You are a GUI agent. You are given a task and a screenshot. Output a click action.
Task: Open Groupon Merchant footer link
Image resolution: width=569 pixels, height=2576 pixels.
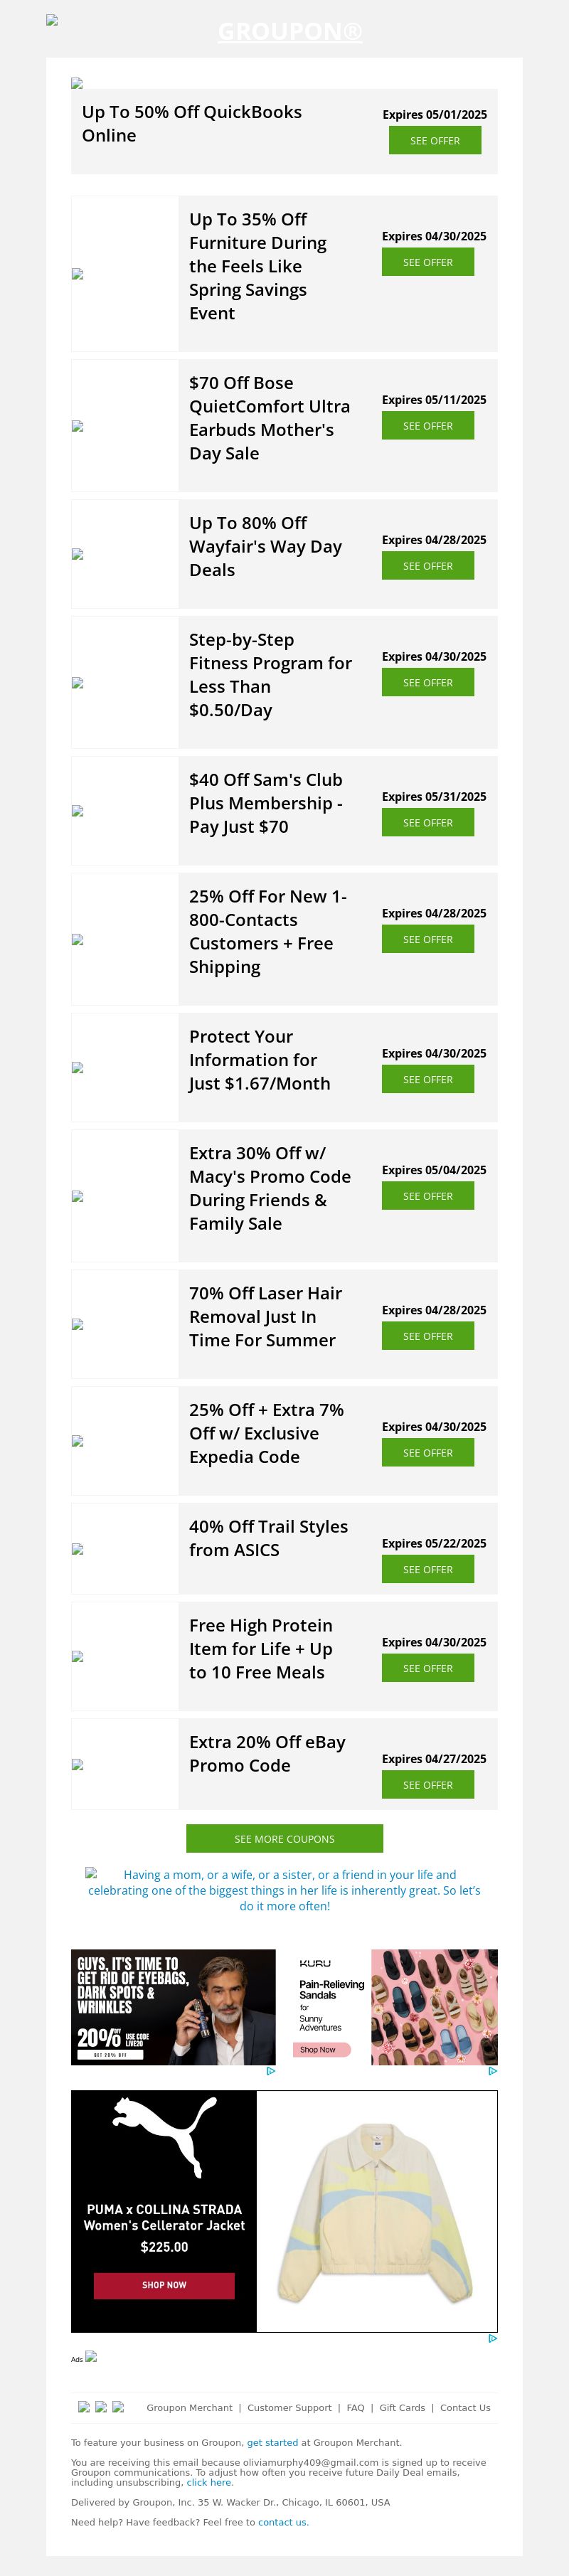pos(189,2408)
